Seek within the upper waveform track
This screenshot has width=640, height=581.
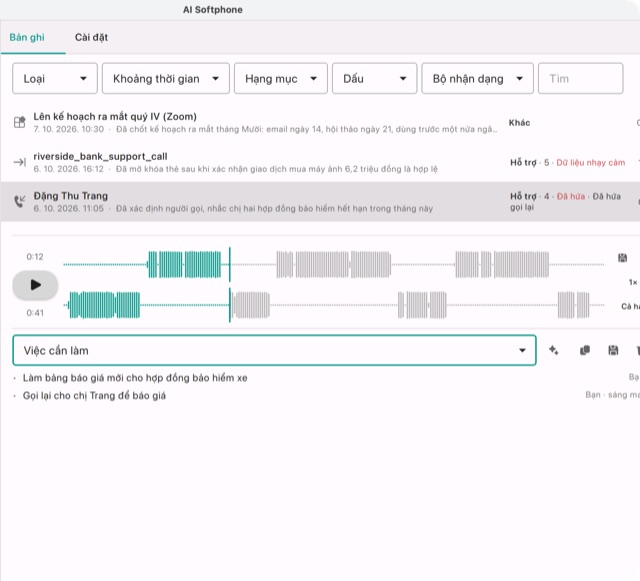pos(333,265)
